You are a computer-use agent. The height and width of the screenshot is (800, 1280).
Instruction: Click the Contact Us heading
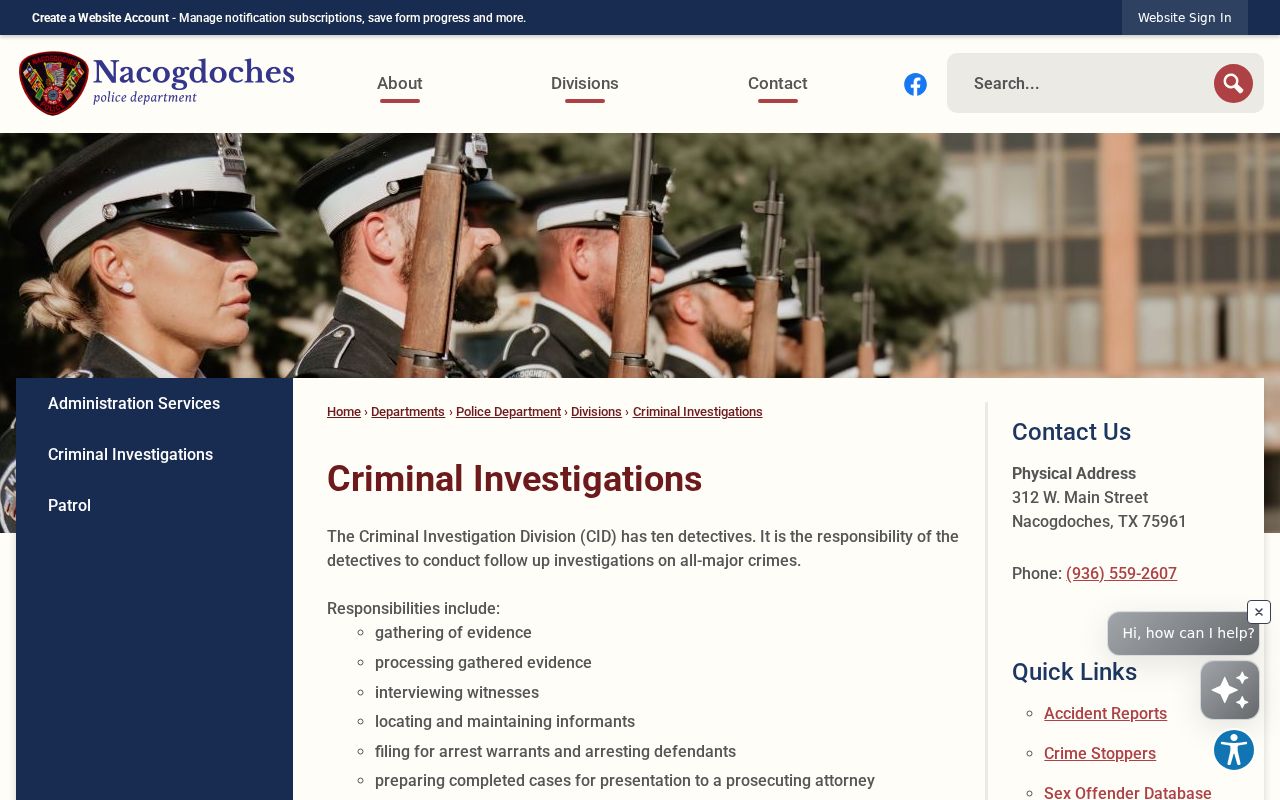coord(1071,432)
